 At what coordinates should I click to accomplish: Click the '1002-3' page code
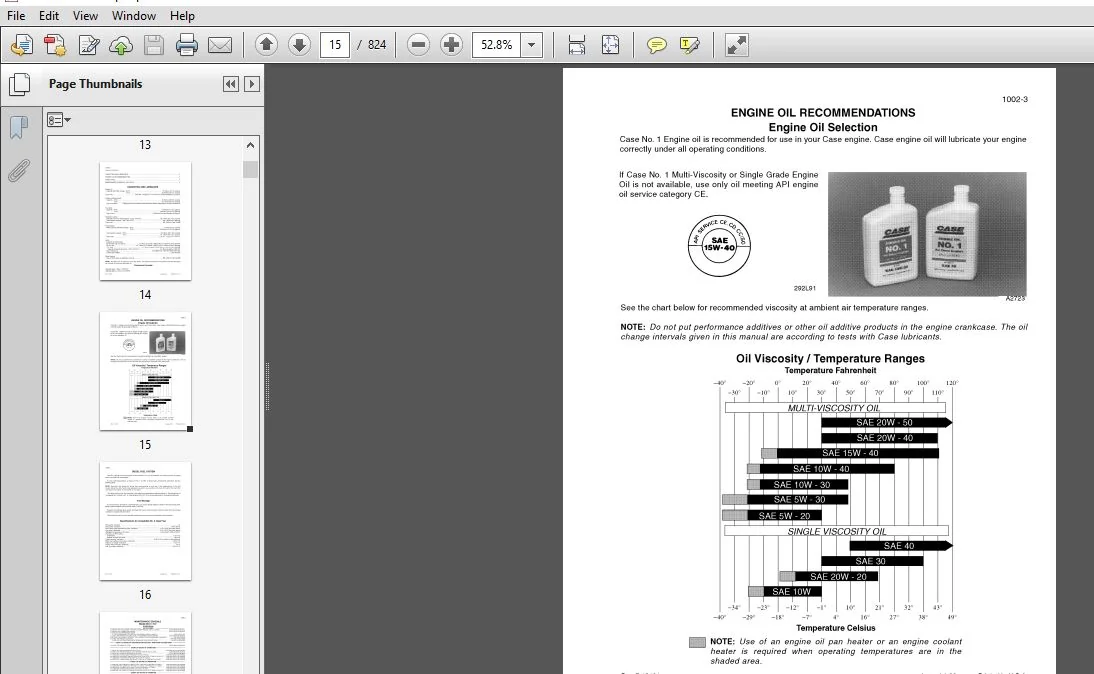[x=1014, y=99]
